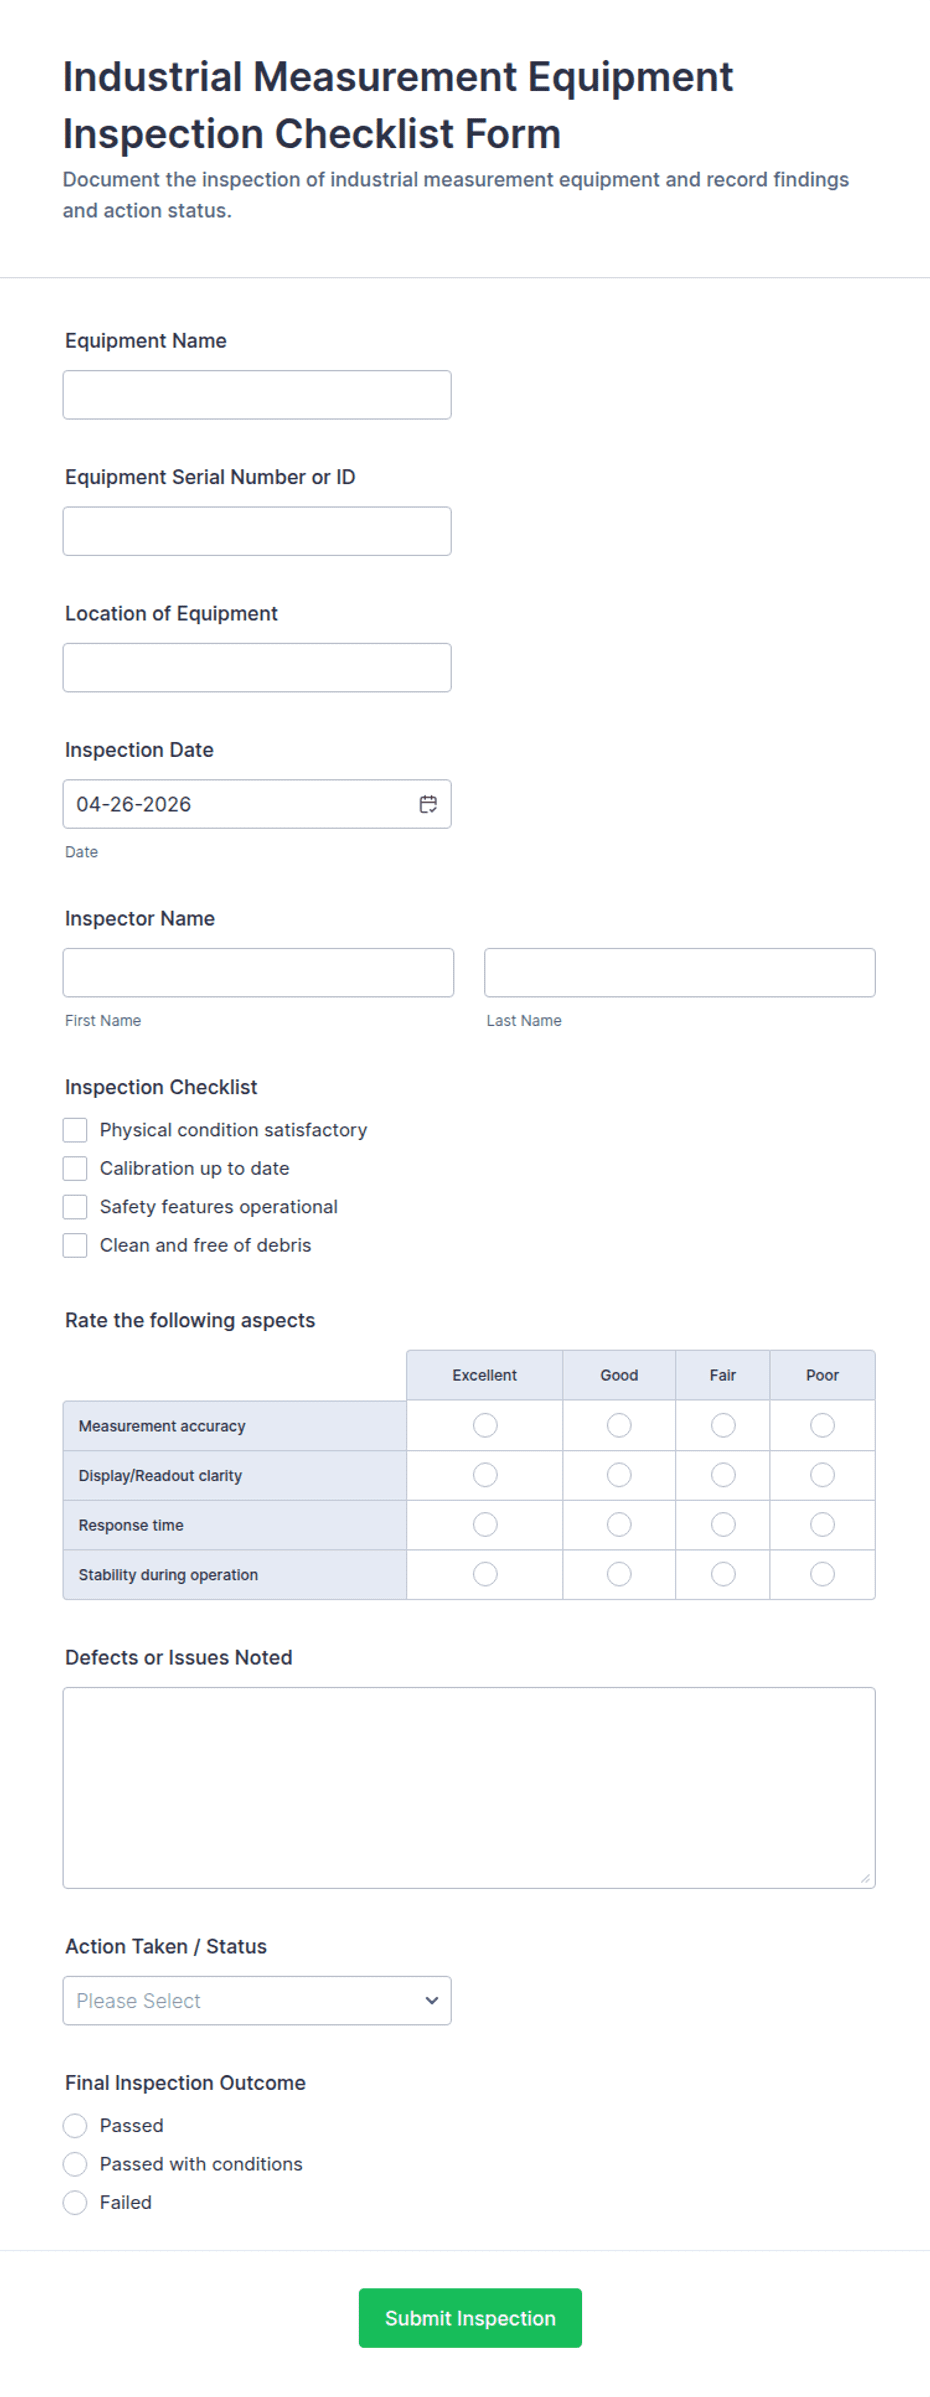Select 'Failed' as final inspection outcome
Screen dimensions: 930x2397
75,2201
